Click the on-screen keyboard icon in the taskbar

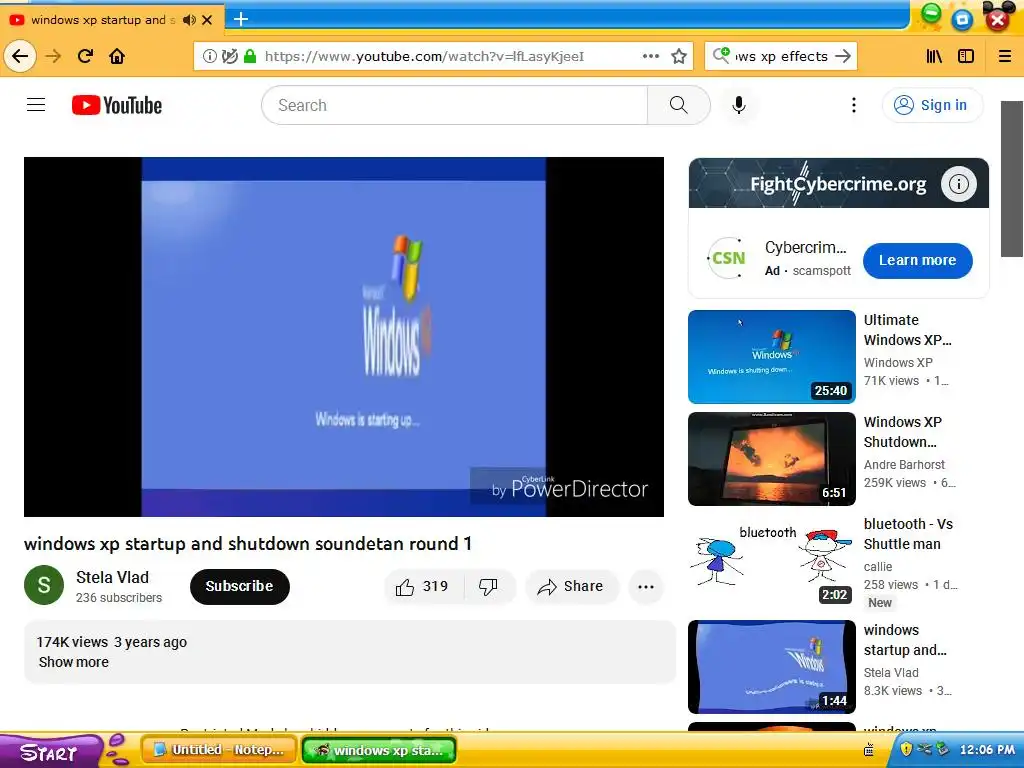[x=869, y=750]
